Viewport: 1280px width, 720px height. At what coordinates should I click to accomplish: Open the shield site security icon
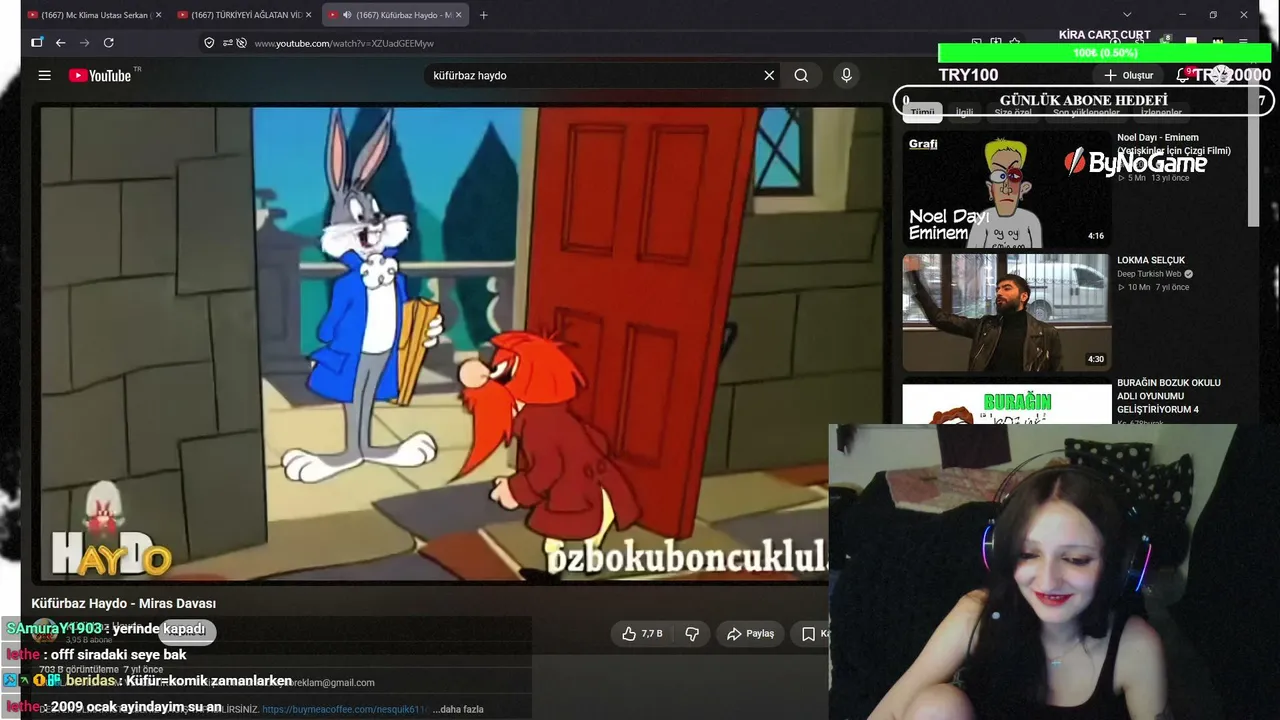(x=209, y=43)
